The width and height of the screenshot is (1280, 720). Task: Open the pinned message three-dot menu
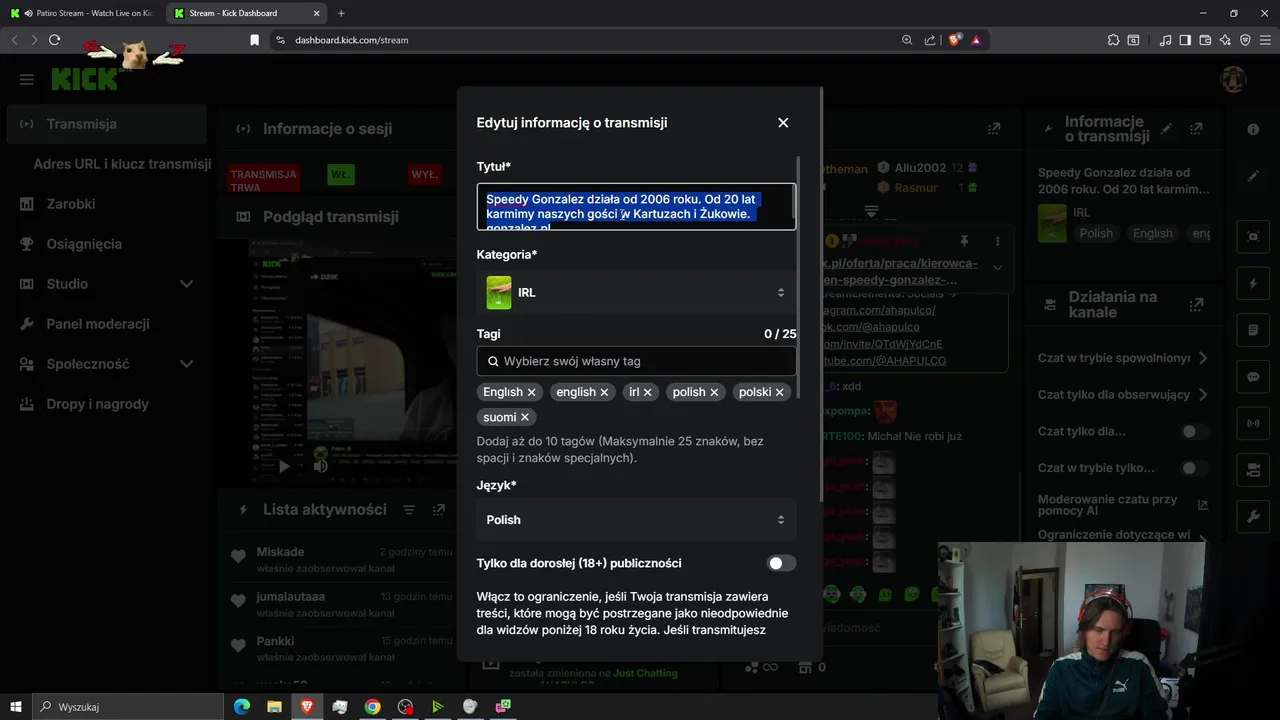pyautogui.click(x=997, y=241)
